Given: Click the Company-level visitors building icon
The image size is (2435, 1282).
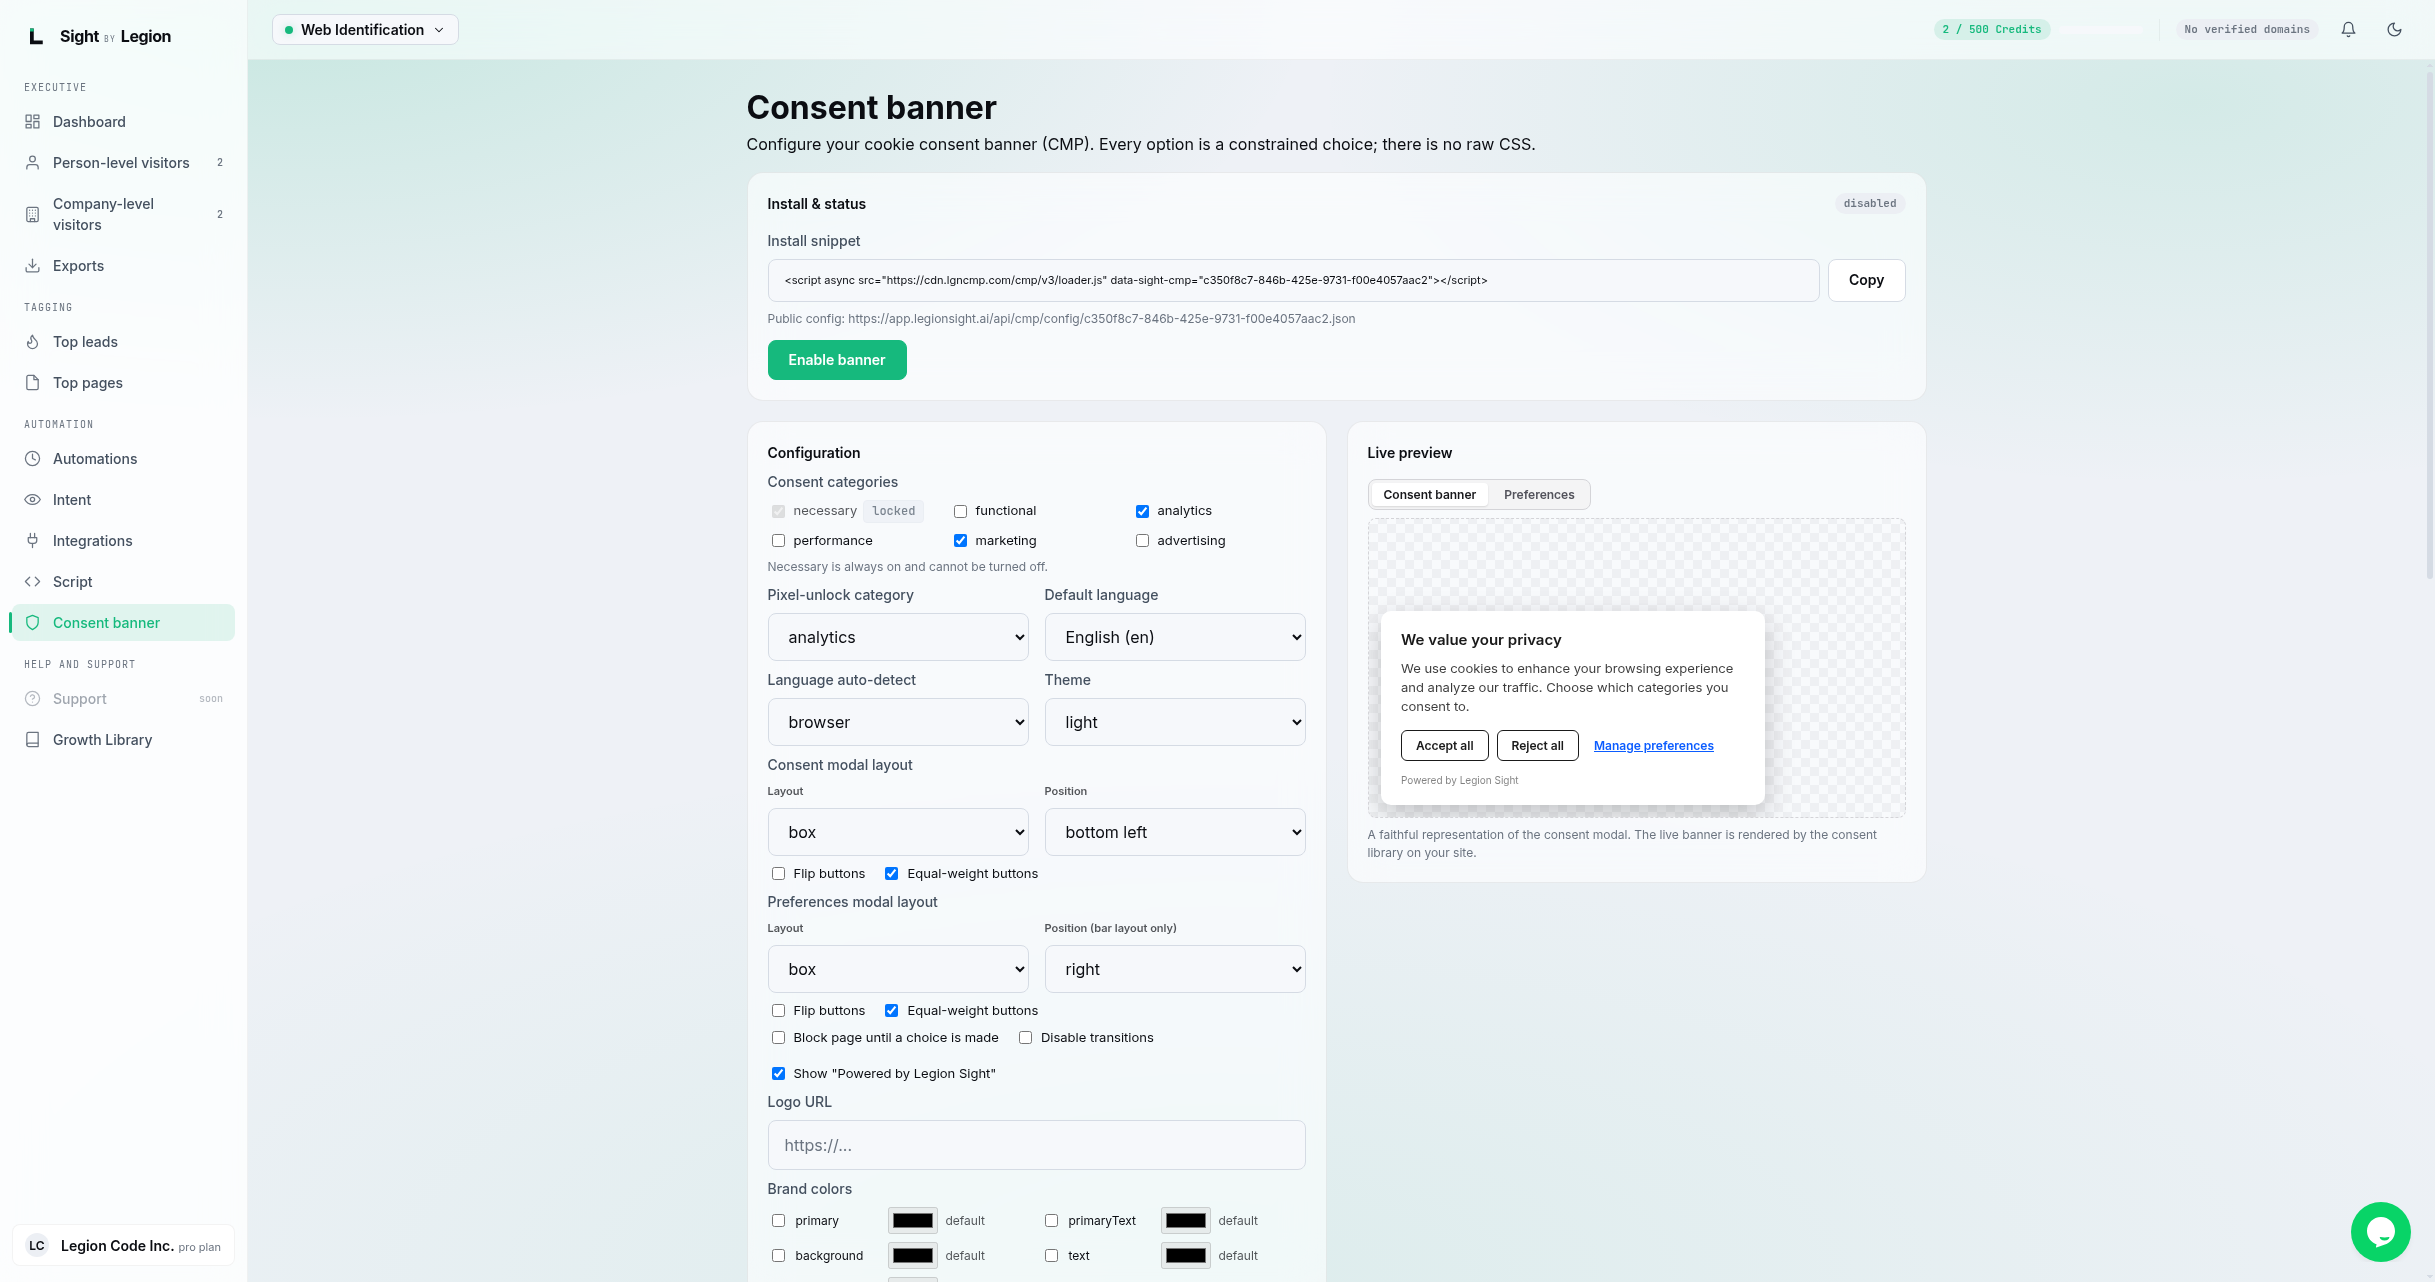Looking at the screenshot, I should tap(32, 214).
